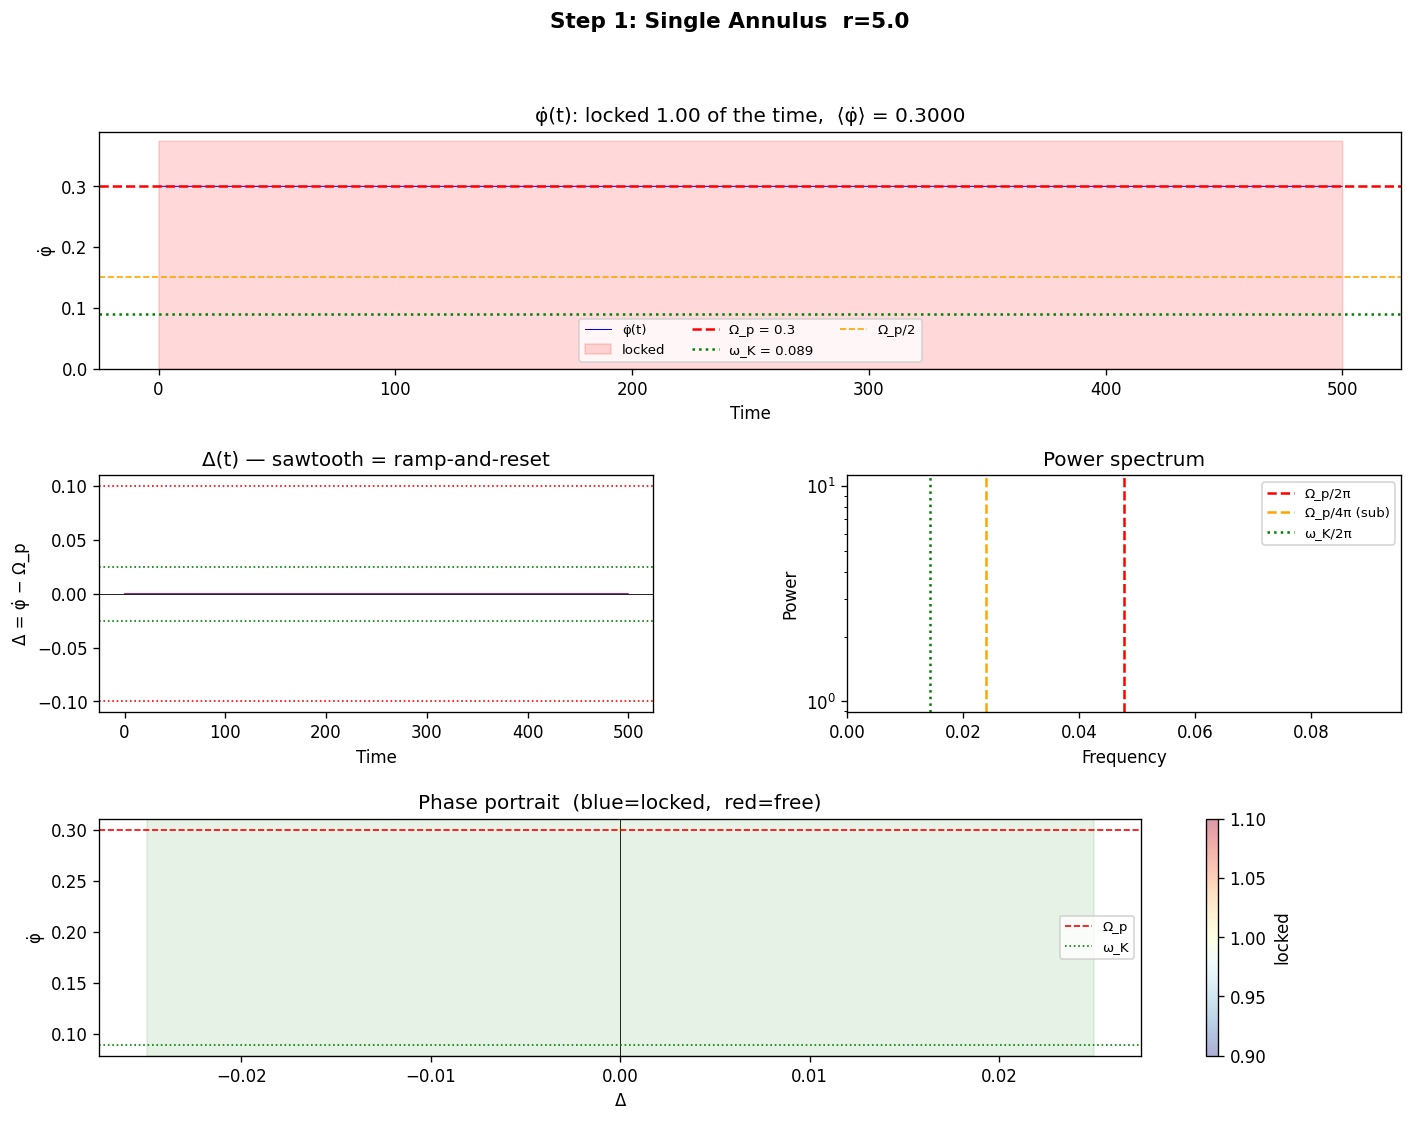Image resolution: width=1413 pixels, height=1122 pixels.
Task: Select the Power spectrum subplot title
Action: tap(1124, 459)
